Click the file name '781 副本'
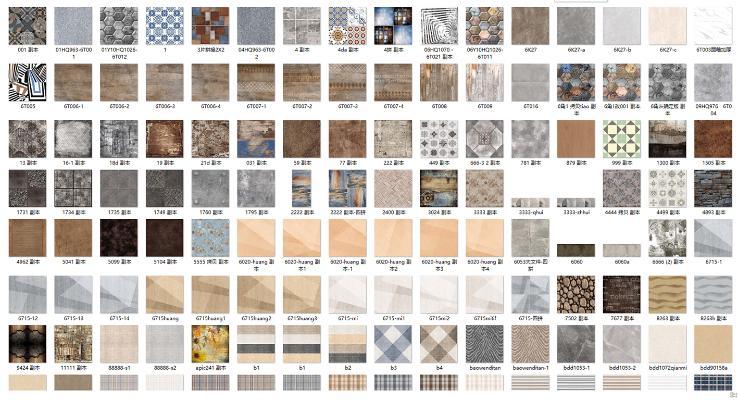The width and height of the screenshot is (738, 400). [x=530, y=163]
